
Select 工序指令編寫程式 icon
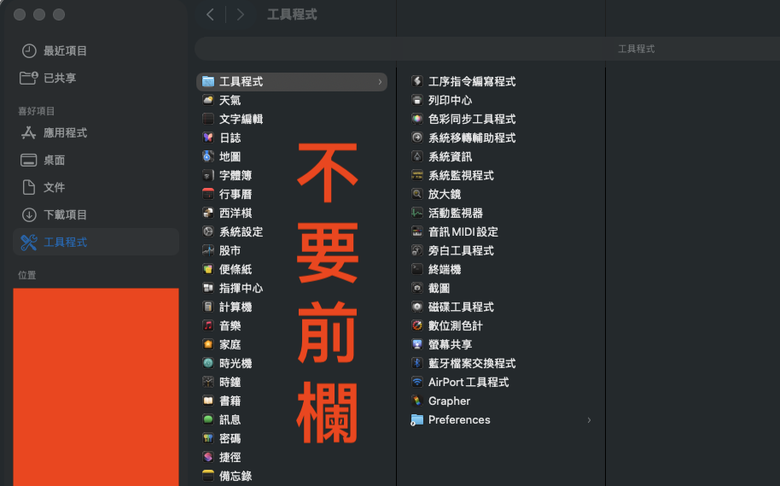[x=417, y=82]
